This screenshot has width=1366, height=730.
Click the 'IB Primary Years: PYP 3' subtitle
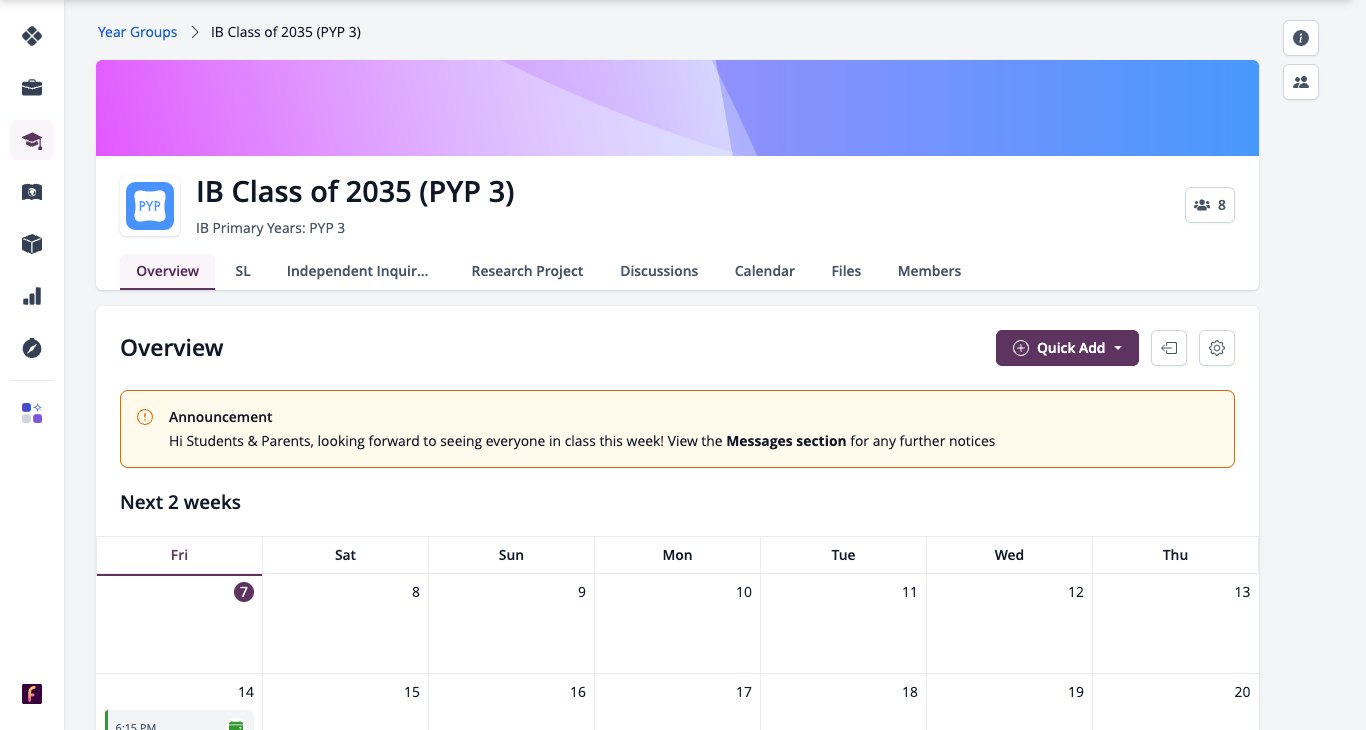tap(271, 228)
